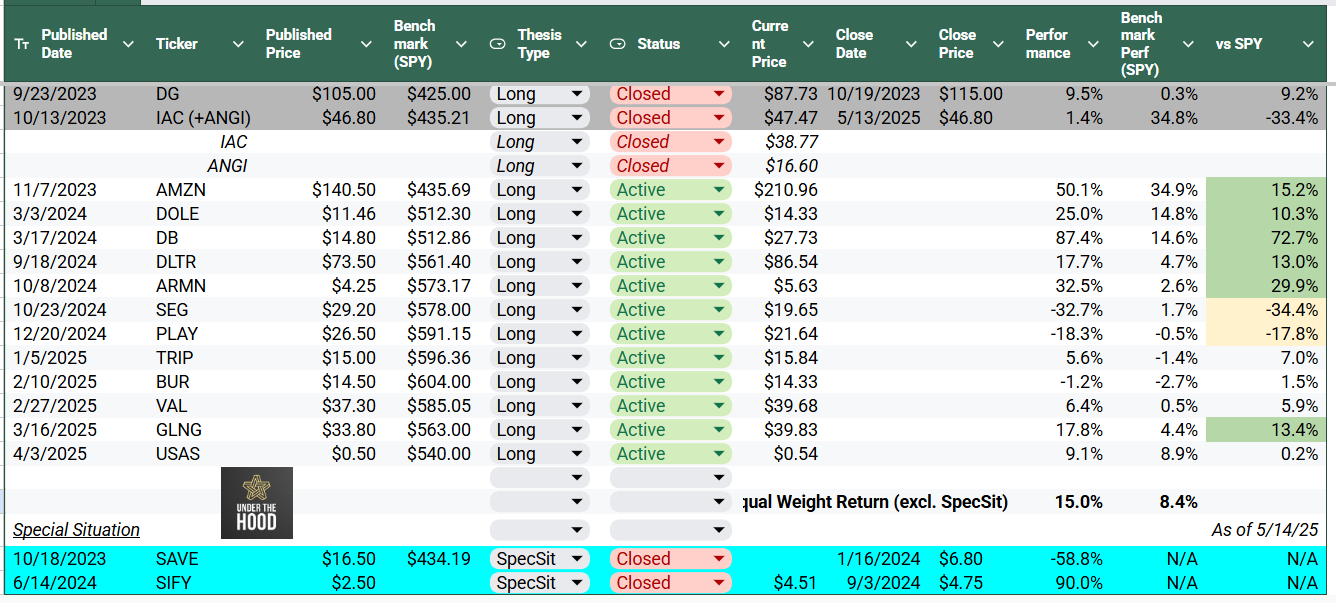Select the As of 5/14/25 cell
This screenshot has height=603, width=1336.
[1264, 530]
